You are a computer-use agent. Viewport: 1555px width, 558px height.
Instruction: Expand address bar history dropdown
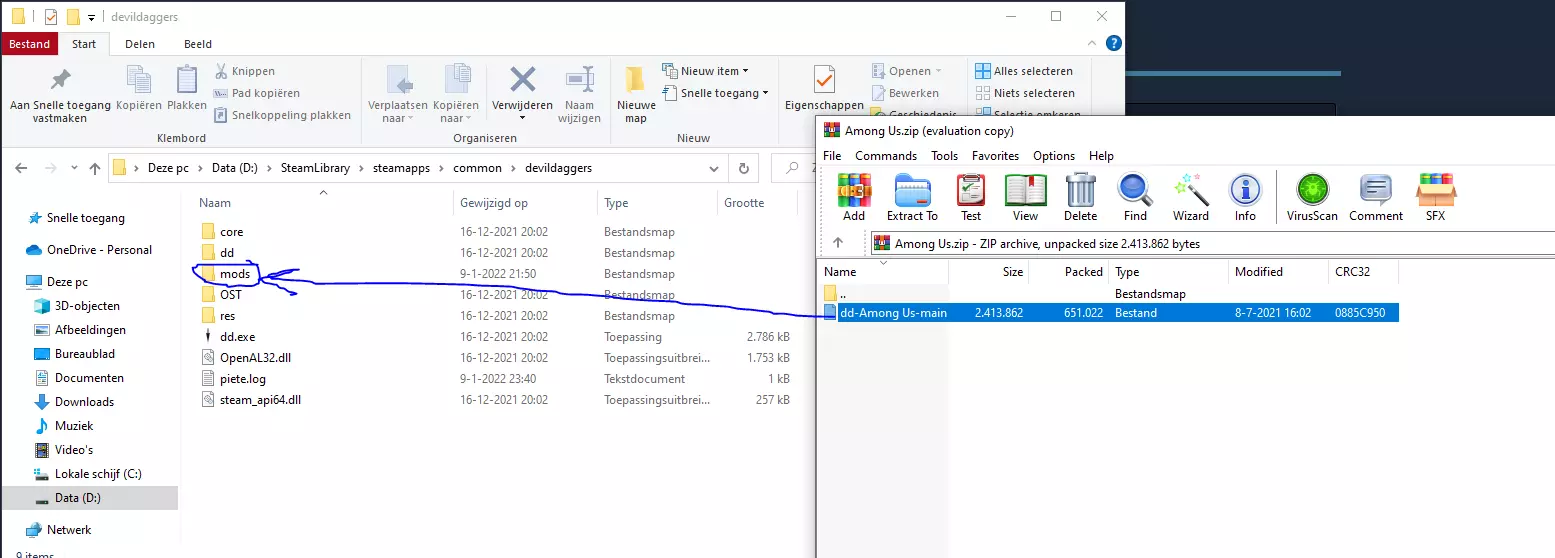click(x=712, y=168)
